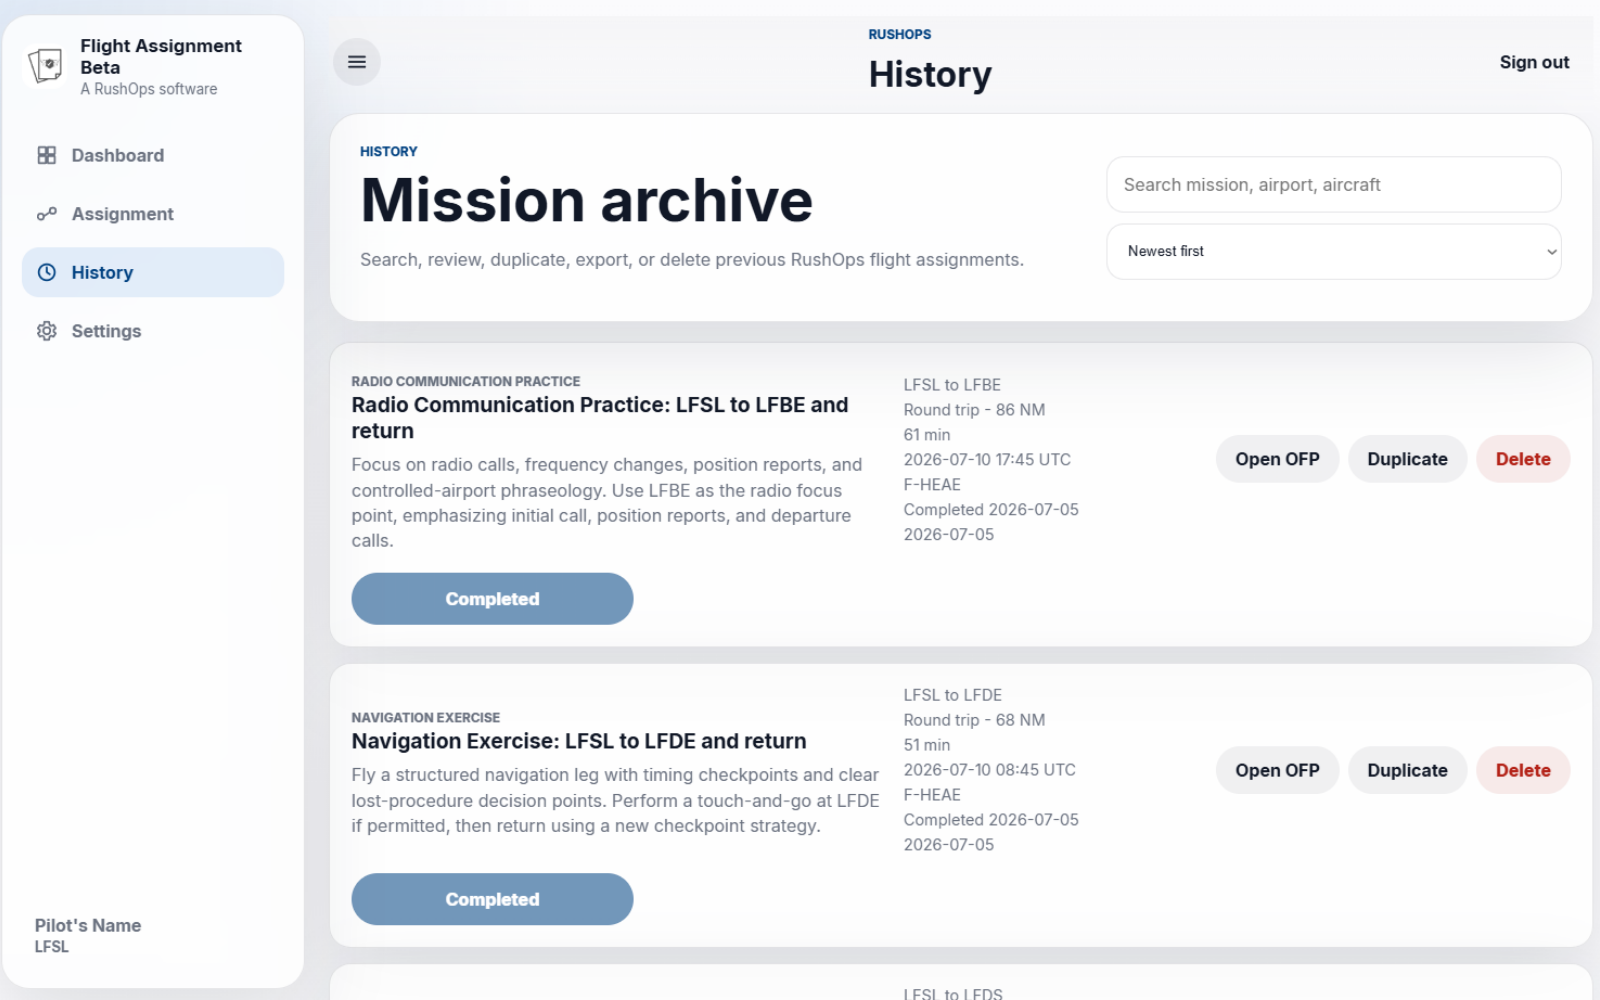Image resolution: width=1600 pixels, height=1000 pixels.
Task: Click the RUSHOPS label above History
Action: coord(899,34)
